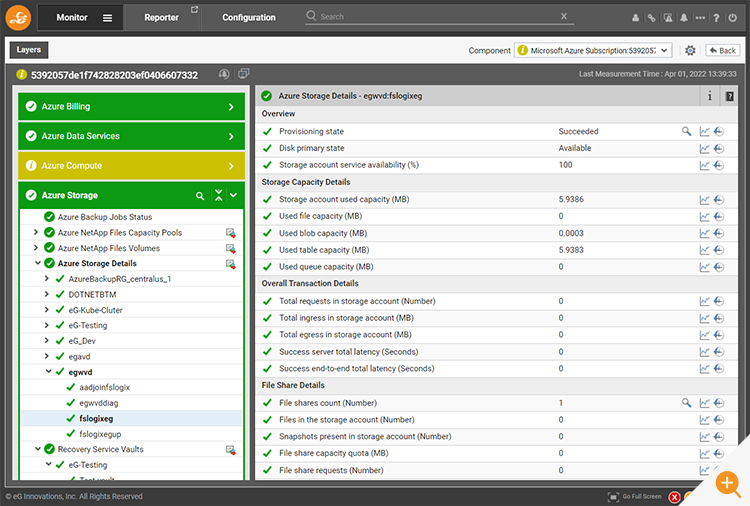Click config icon beside Recovery Service Vaults
Viewport: 750px width, 506px height.
pyautogui.click(x=231, y=450)
